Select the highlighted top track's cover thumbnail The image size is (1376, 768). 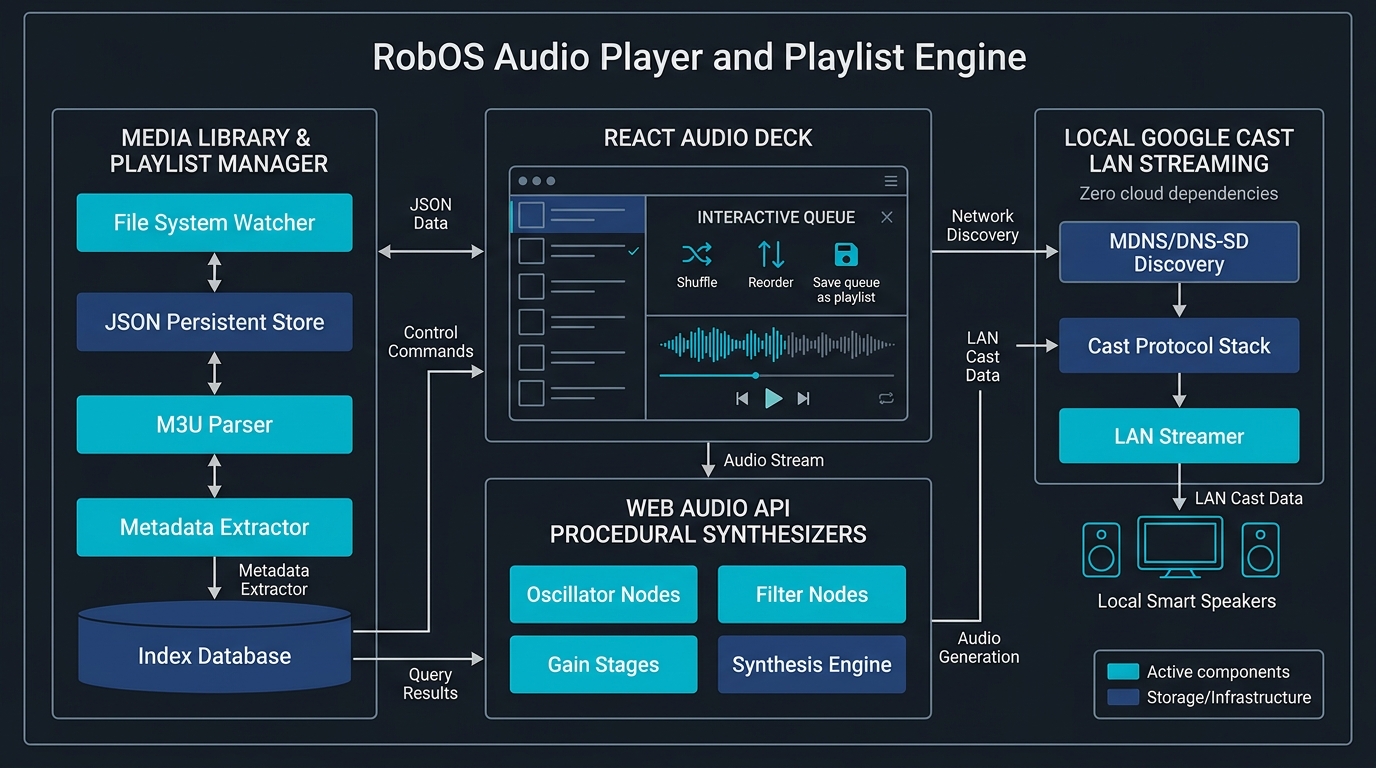pos(531,214)
